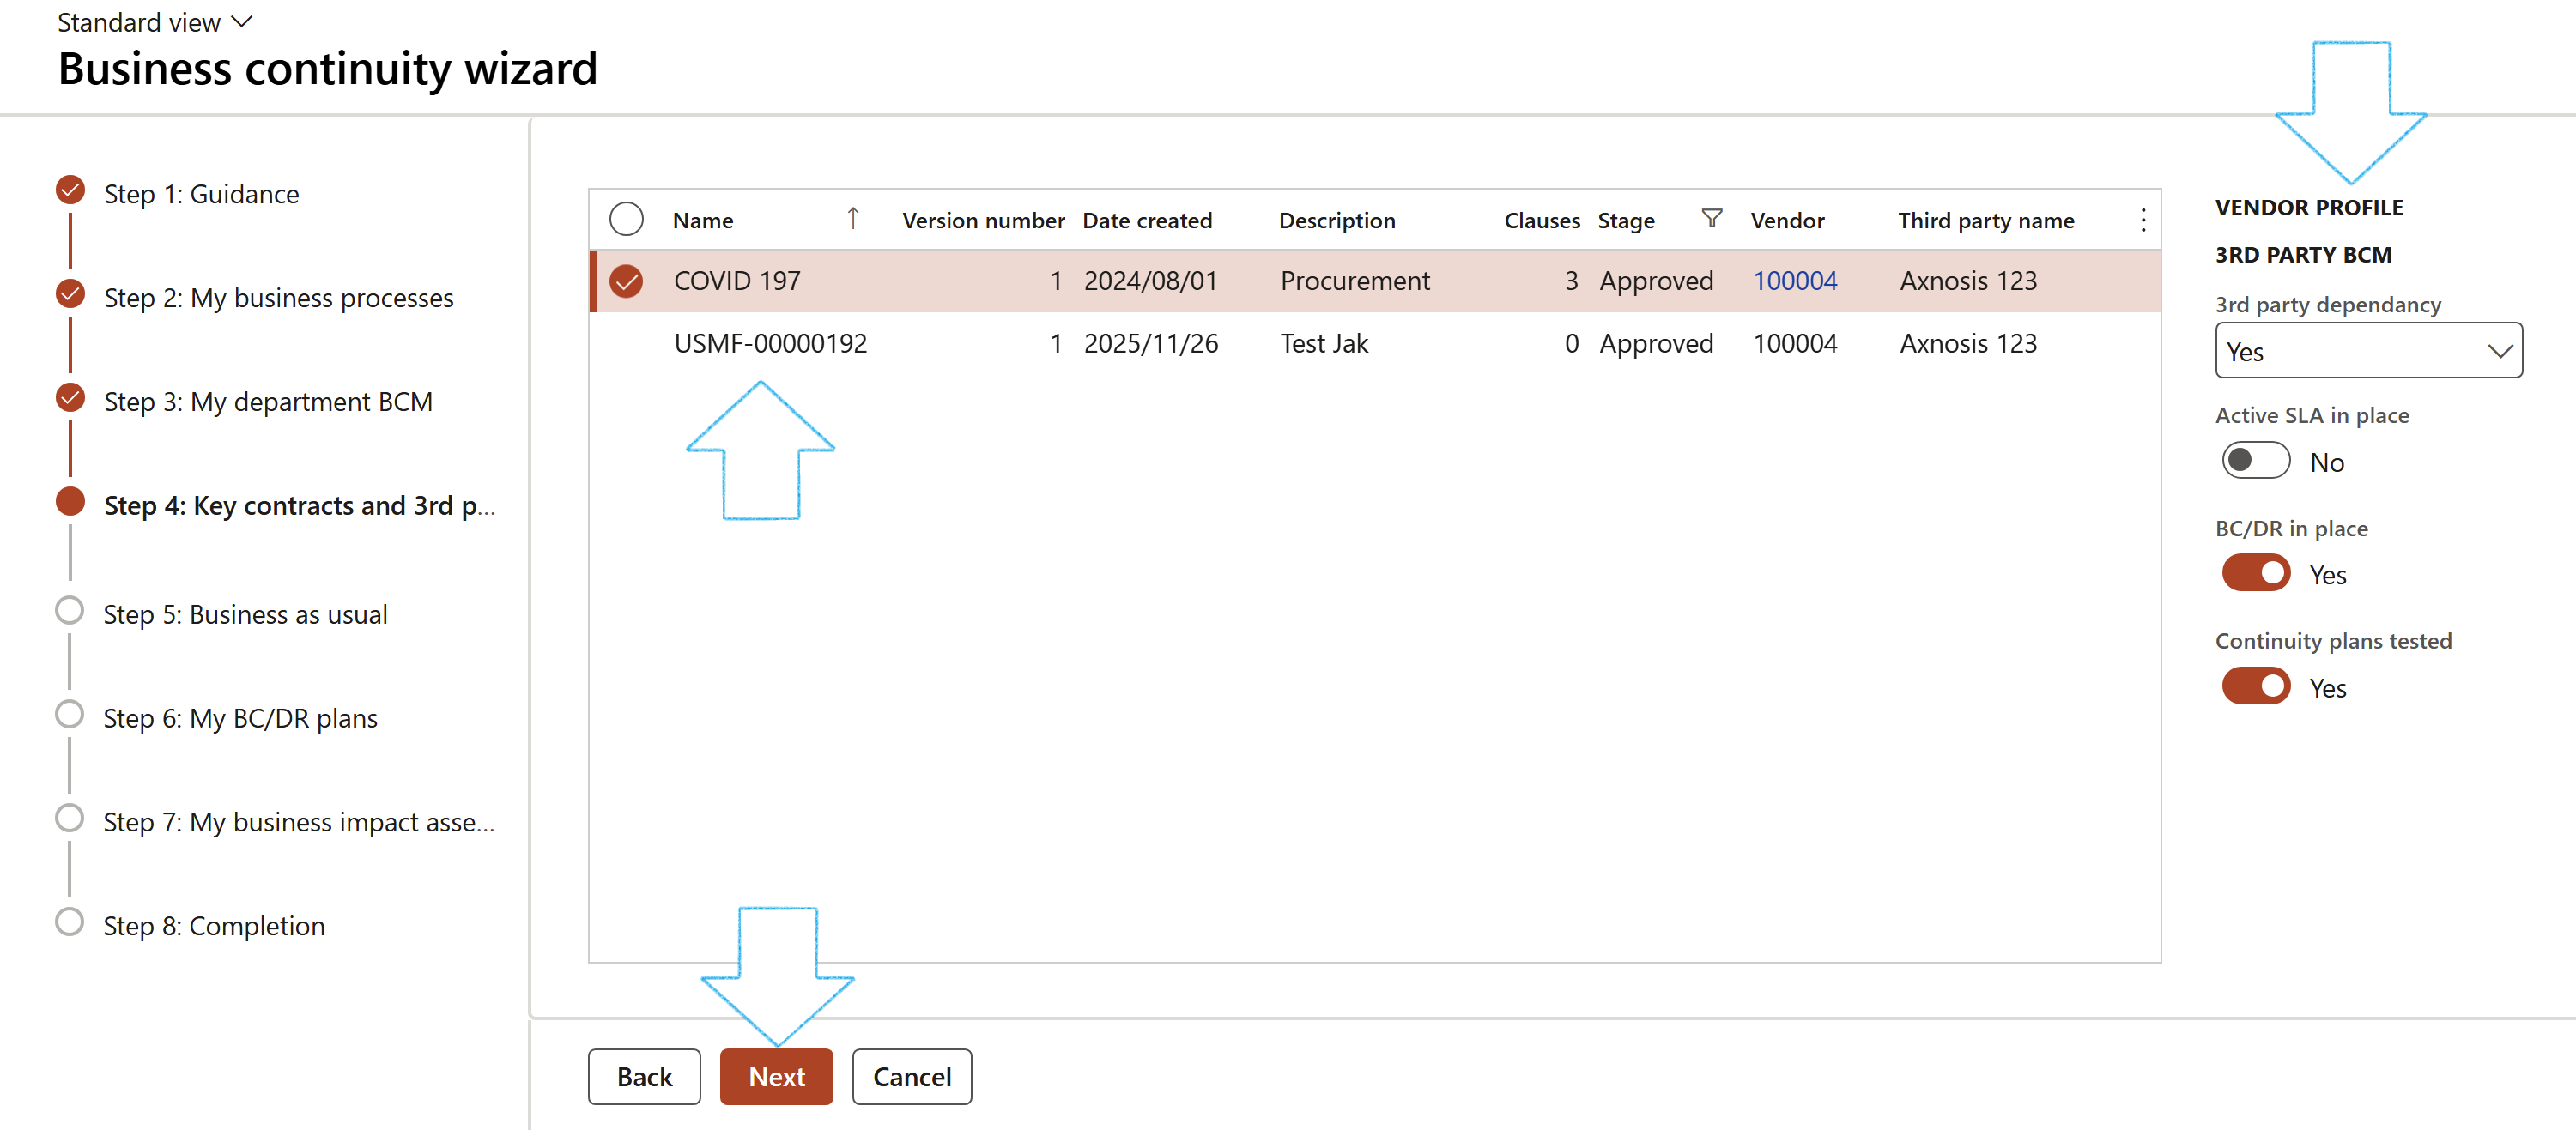Turn off the BC/DR in place toggle
2576x1130 pixels.
click(2255, 574)
